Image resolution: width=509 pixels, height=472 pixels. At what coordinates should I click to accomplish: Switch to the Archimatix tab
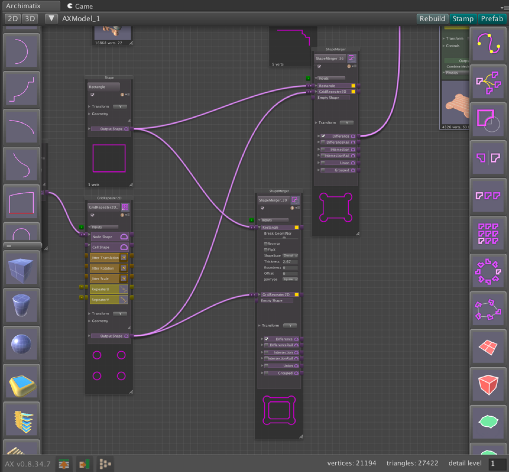point(23,6)
